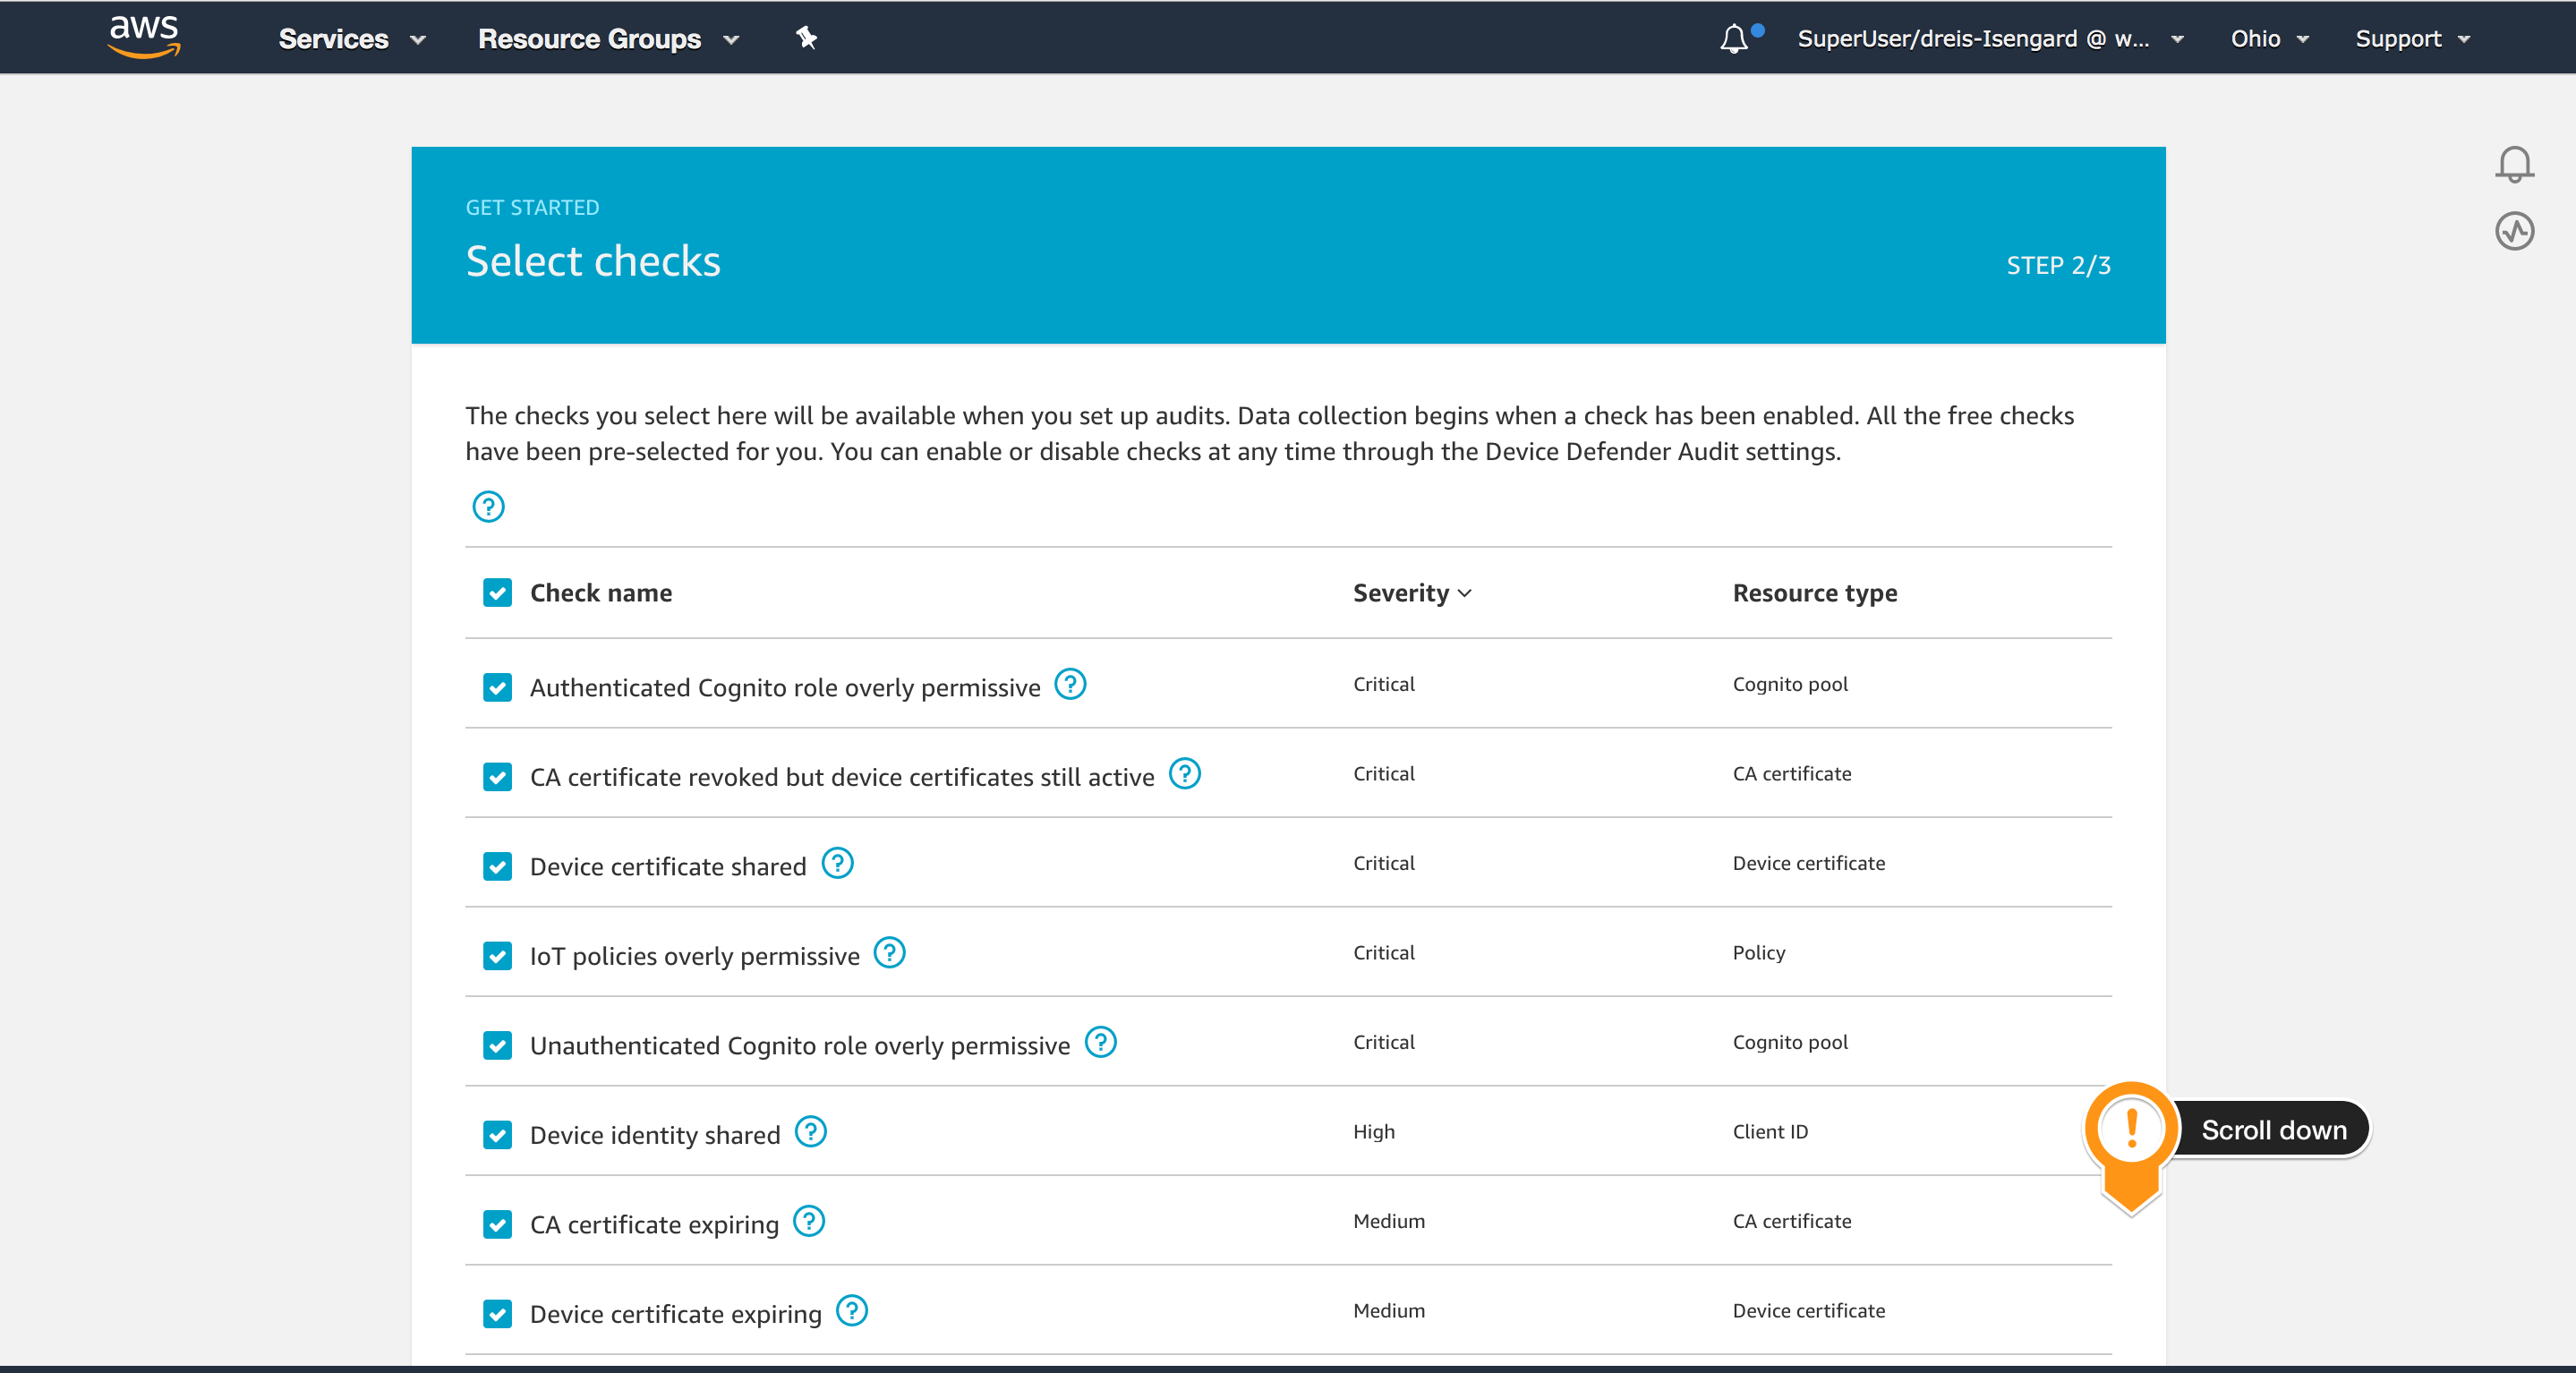Image resolution: width=2576 pixels, height=1373 pixels.
Task: Uncheck IoT policies overly permissive
Action: point(497,956)
